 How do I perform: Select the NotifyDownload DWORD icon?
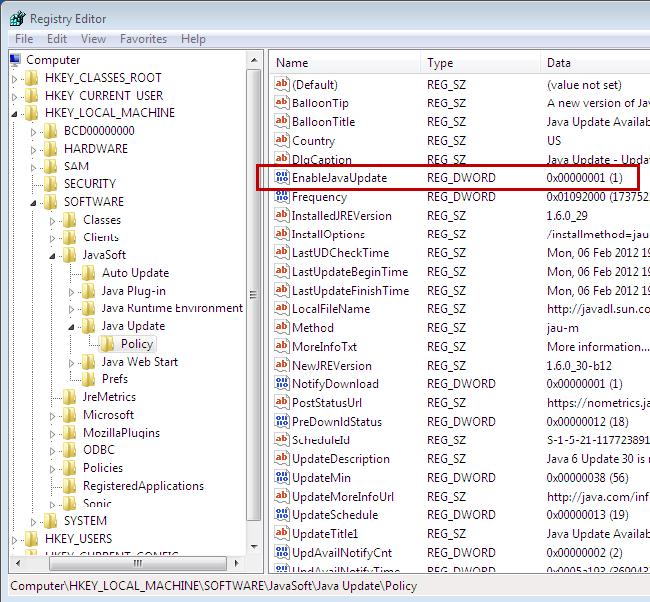pyautogui.click(x=282, y=384)
